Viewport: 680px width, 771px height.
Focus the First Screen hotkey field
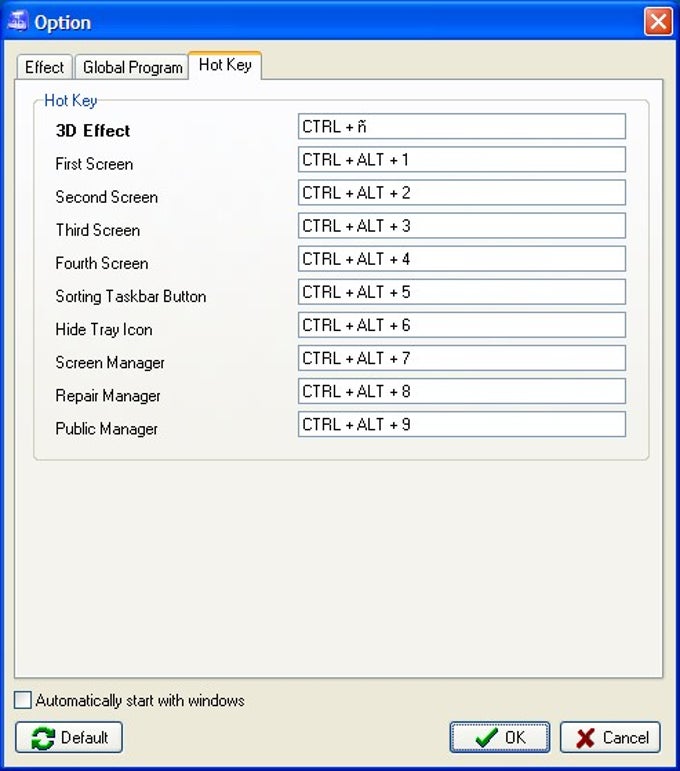[462, 159]
